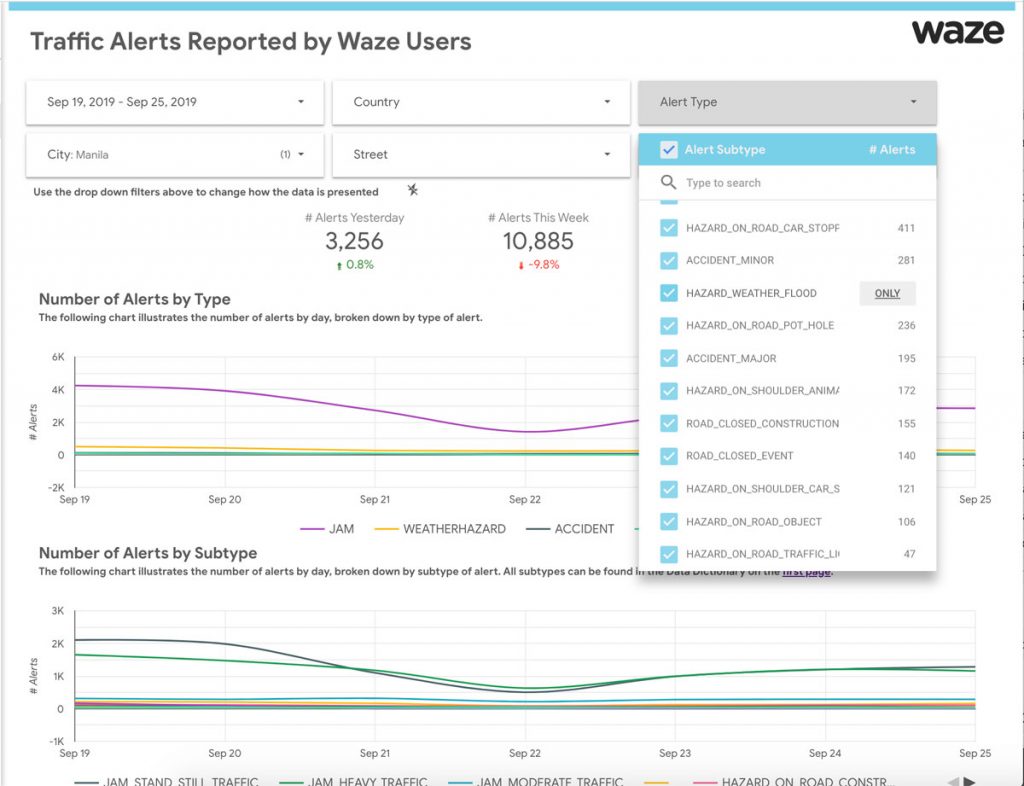This screenshot has height=786, width=1024.
Task: Click the Waze logo
Action: 957,32
